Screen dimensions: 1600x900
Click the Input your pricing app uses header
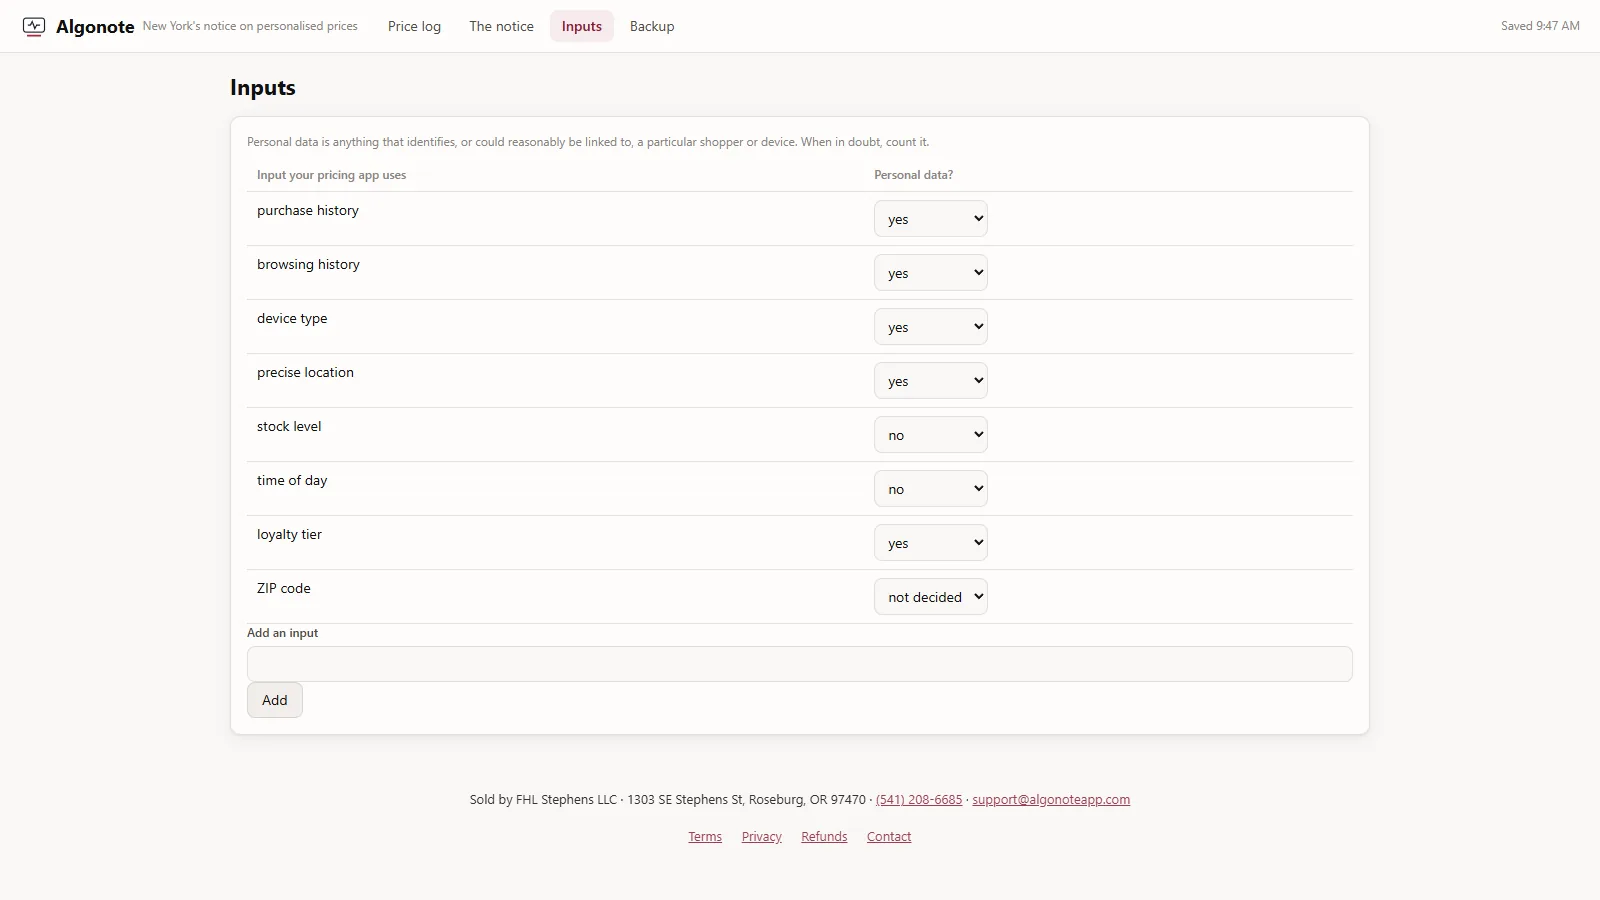click(331, 175)
